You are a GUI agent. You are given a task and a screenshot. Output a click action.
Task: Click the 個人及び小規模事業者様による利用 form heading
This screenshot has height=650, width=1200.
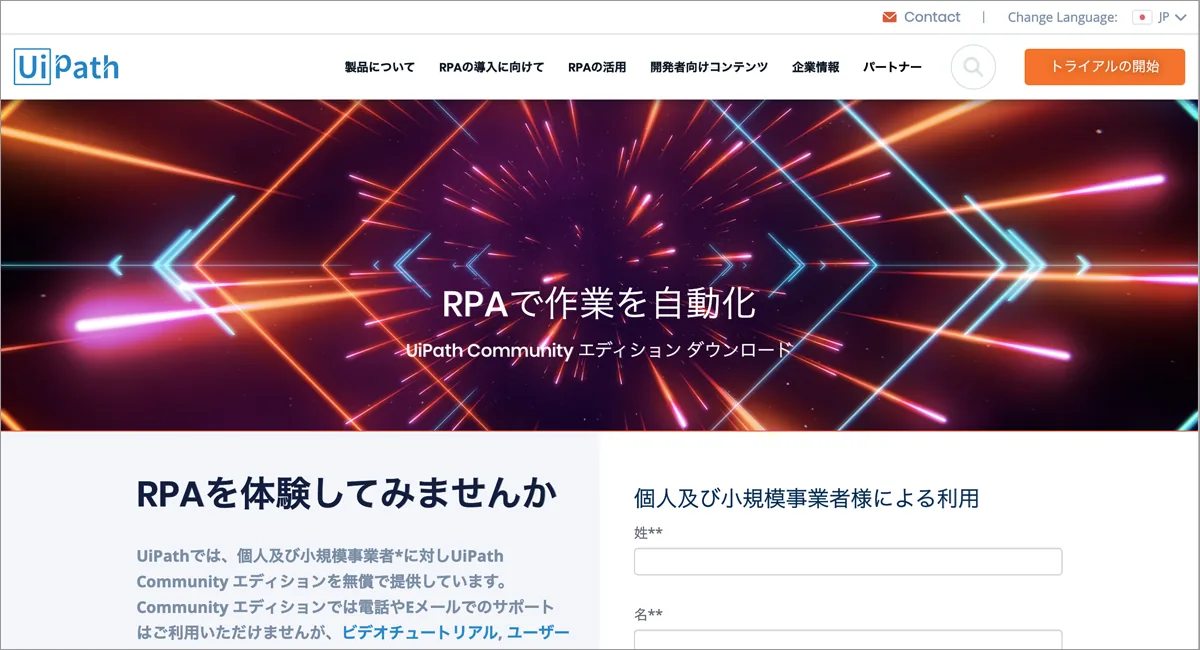(x=806, y=497)
